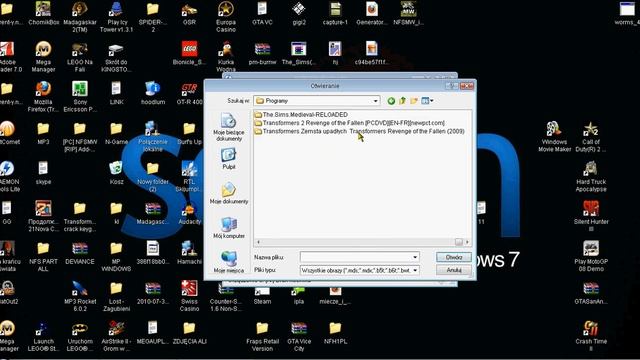Screen dimensions: 640x360
Task: Select Mozilla Firefox desktop icon
Action: [x=43, y=97]
